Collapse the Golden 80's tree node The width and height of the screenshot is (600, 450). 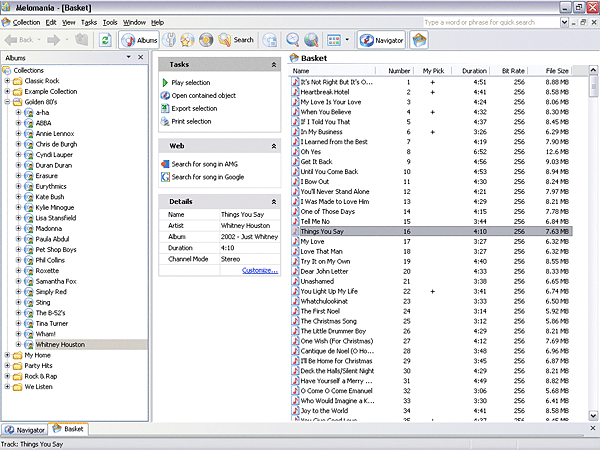[x=7, y=102]
